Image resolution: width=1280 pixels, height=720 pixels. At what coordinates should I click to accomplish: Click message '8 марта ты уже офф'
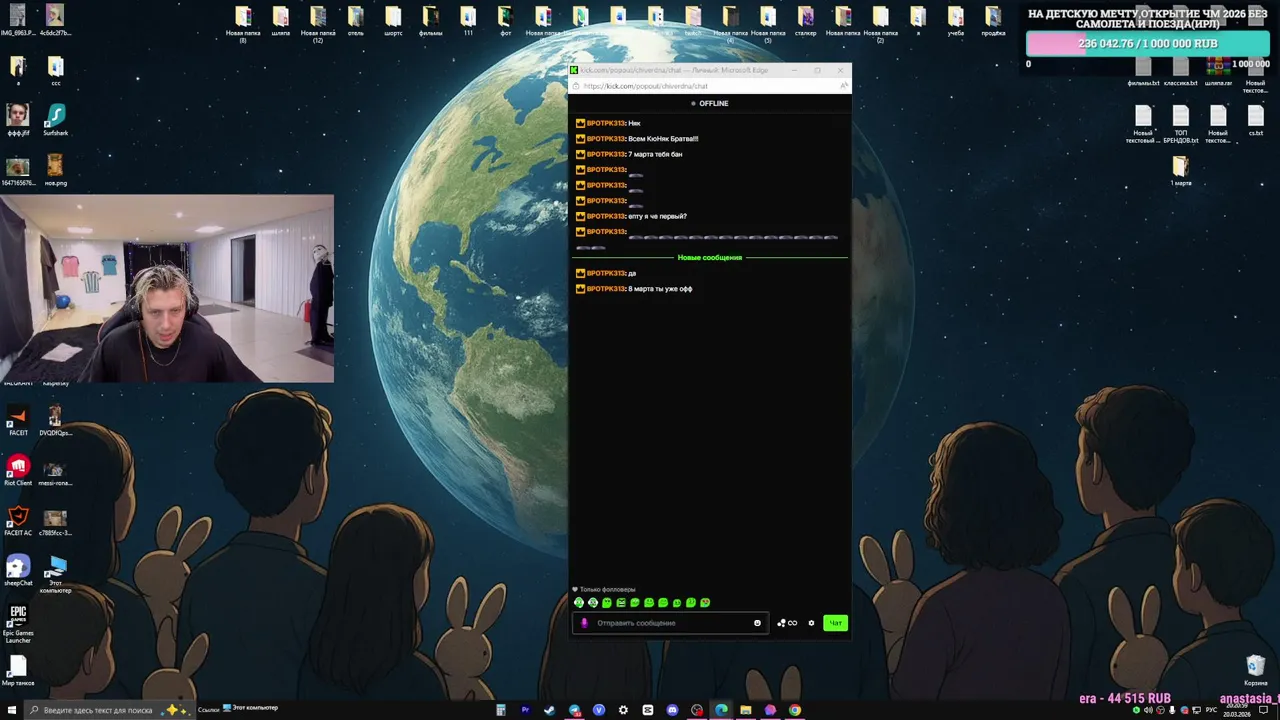pos(660,289)
